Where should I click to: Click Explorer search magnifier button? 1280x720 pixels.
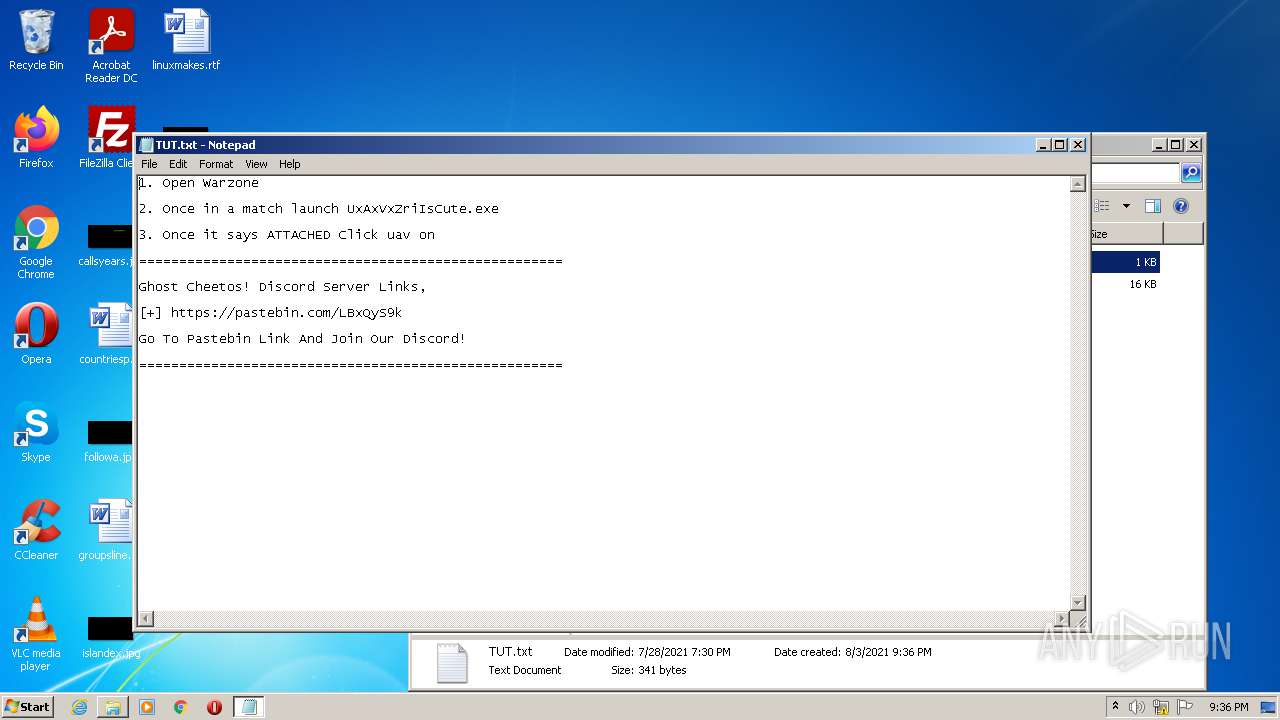[1191, 173]
